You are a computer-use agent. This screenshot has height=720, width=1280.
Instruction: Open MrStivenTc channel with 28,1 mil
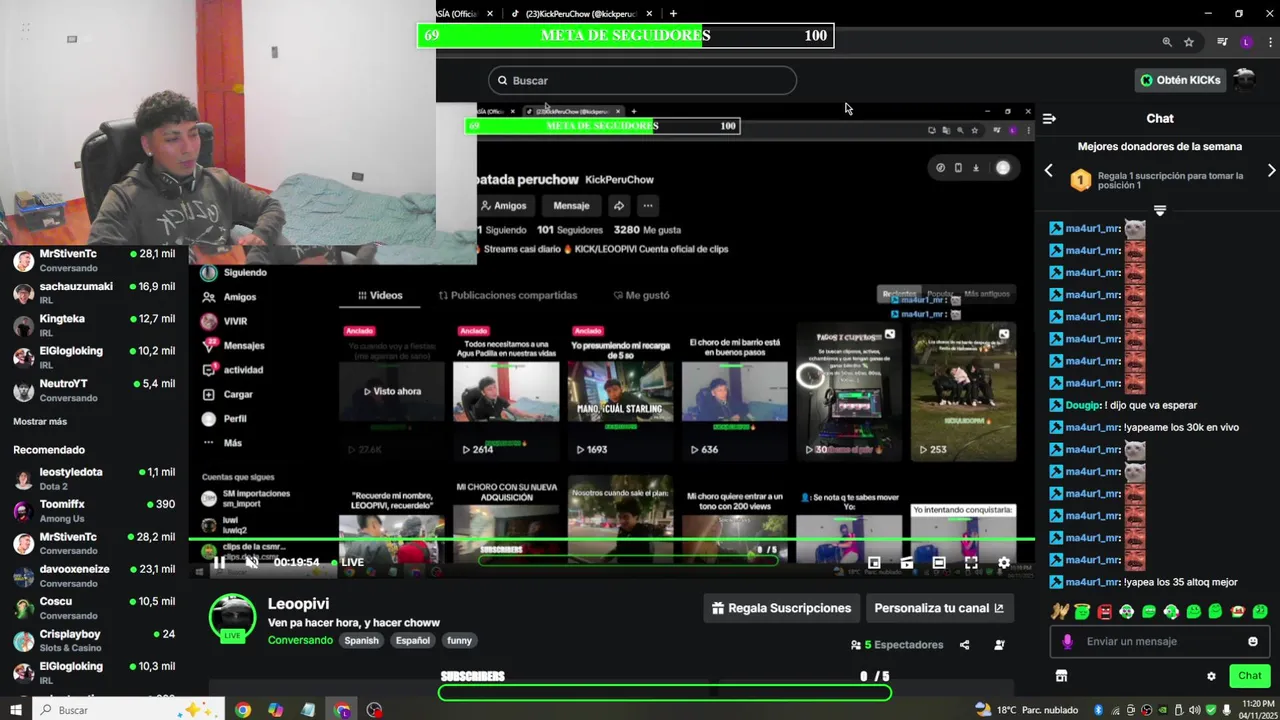94,261
